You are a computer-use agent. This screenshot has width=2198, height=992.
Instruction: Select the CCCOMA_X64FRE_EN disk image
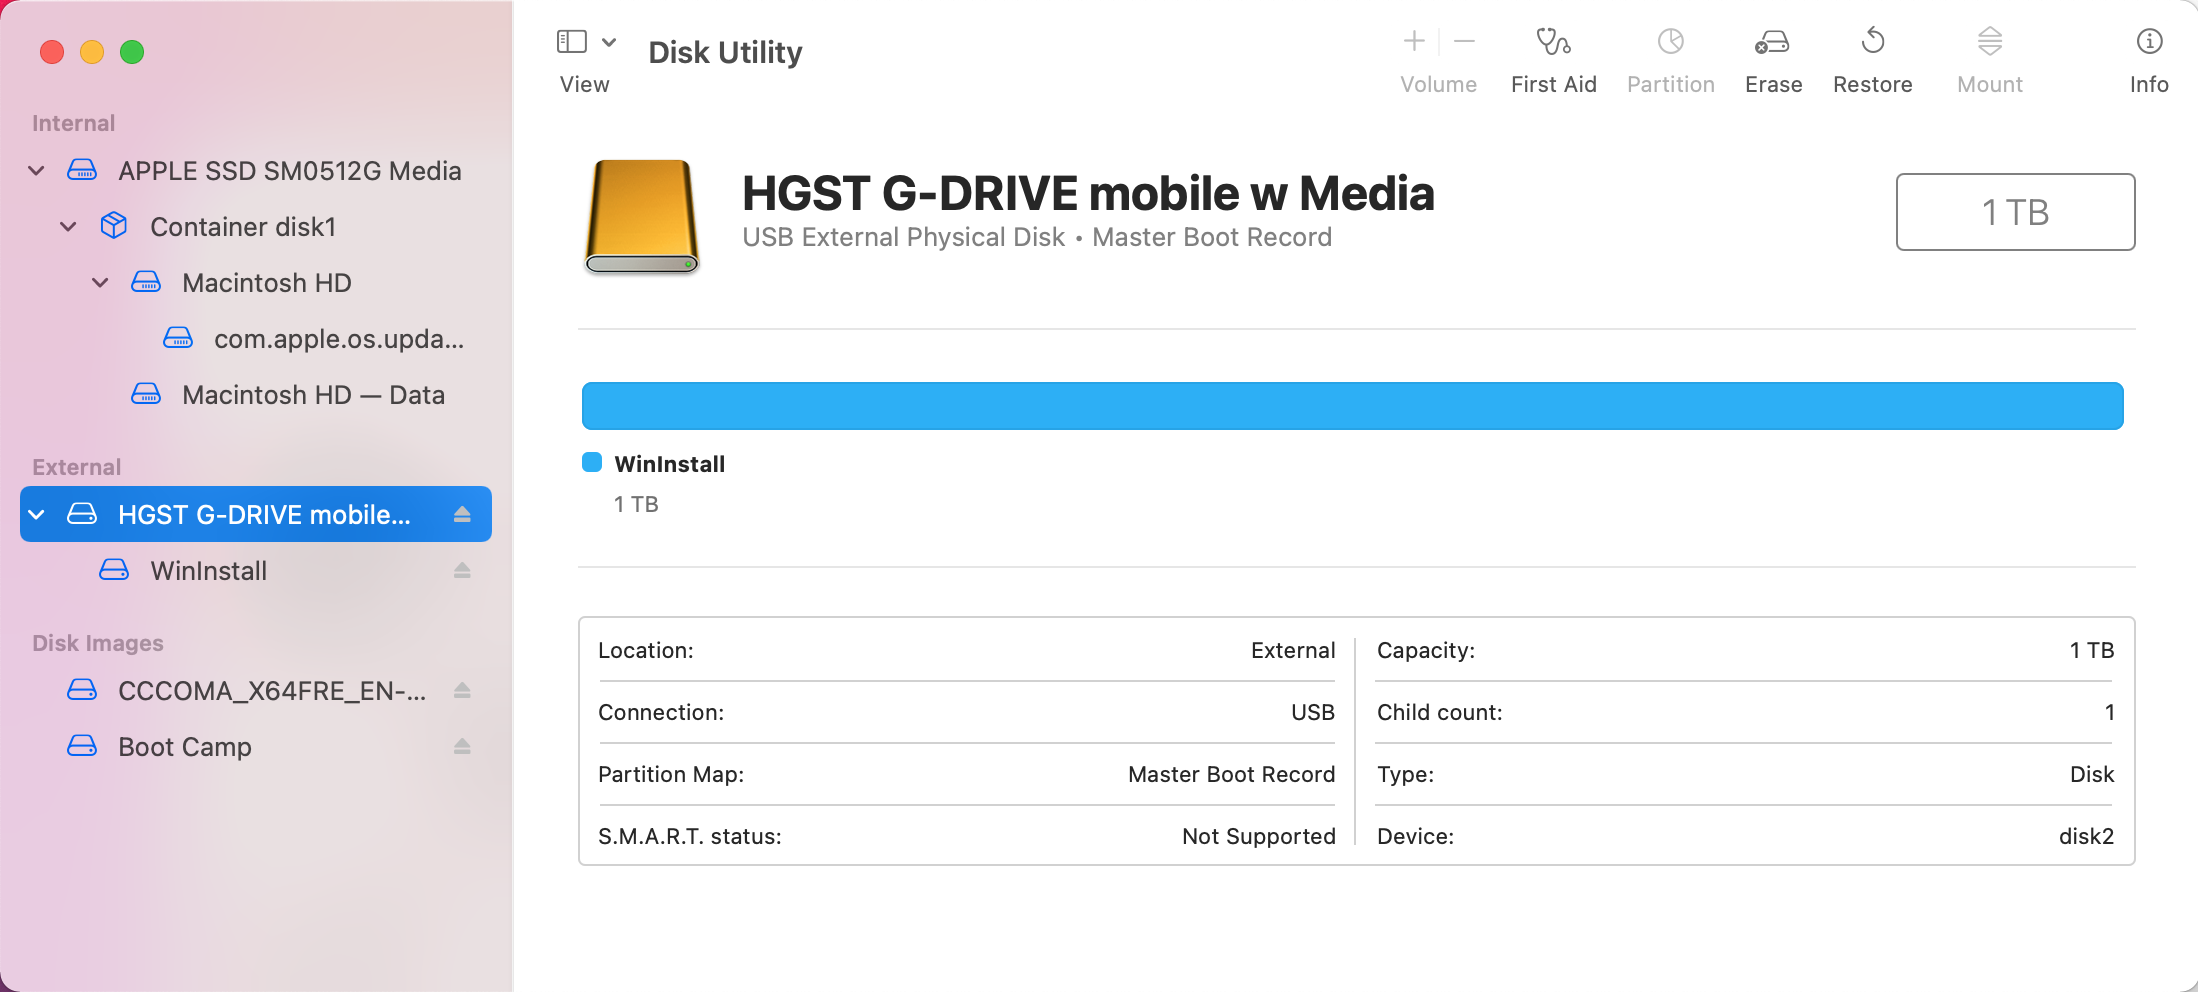tap(270, 690)
